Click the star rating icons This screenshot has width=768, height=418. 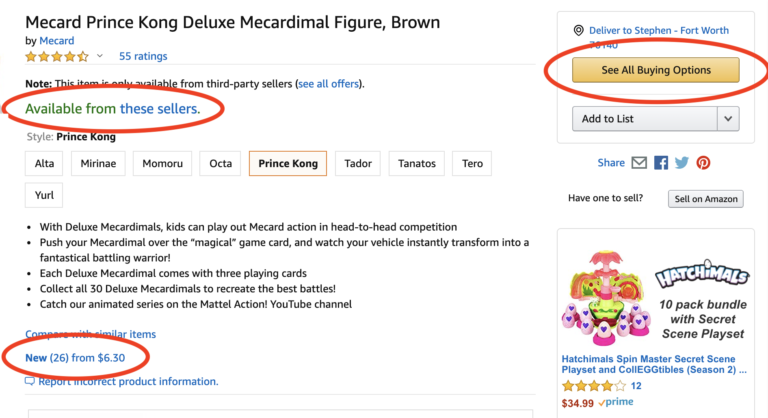pos(57,56)
